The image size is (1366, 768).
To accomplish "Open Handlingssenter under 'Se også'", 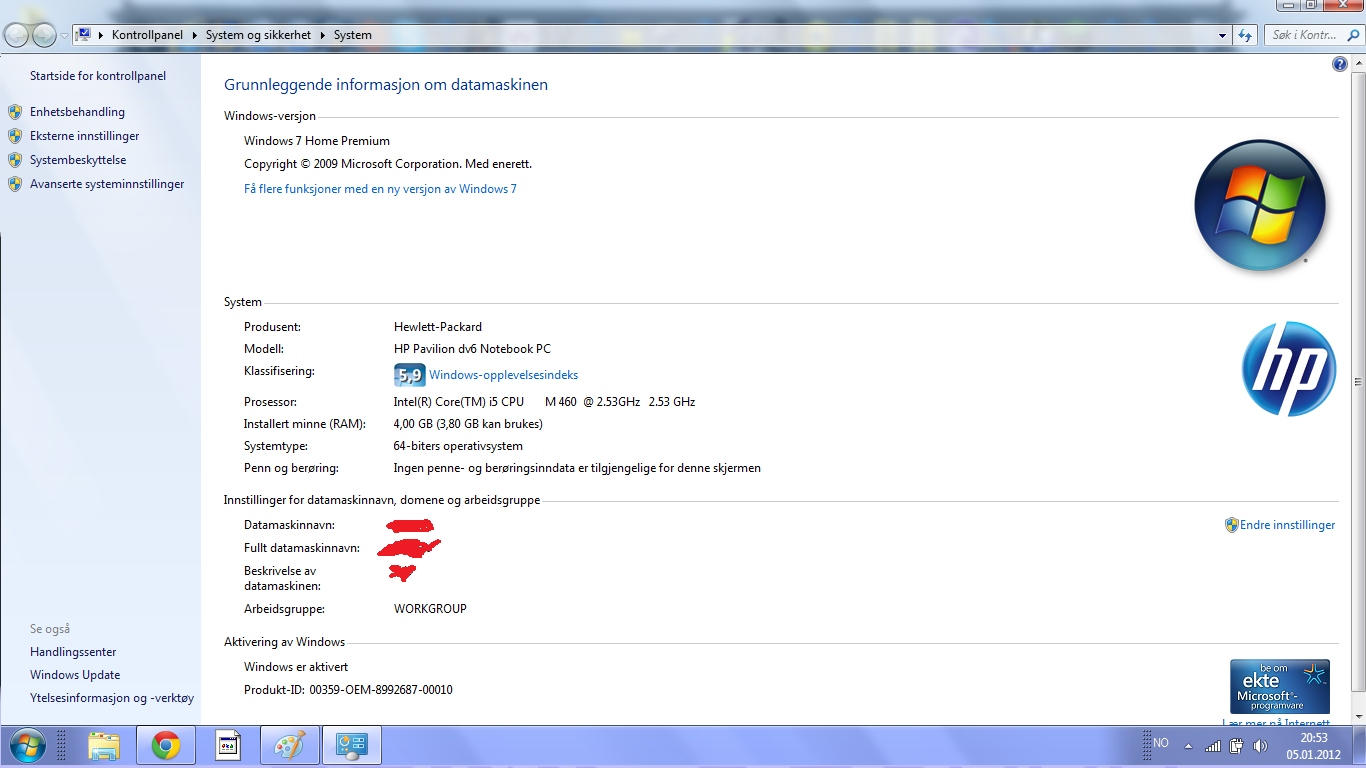I will (x=73, y=652).
